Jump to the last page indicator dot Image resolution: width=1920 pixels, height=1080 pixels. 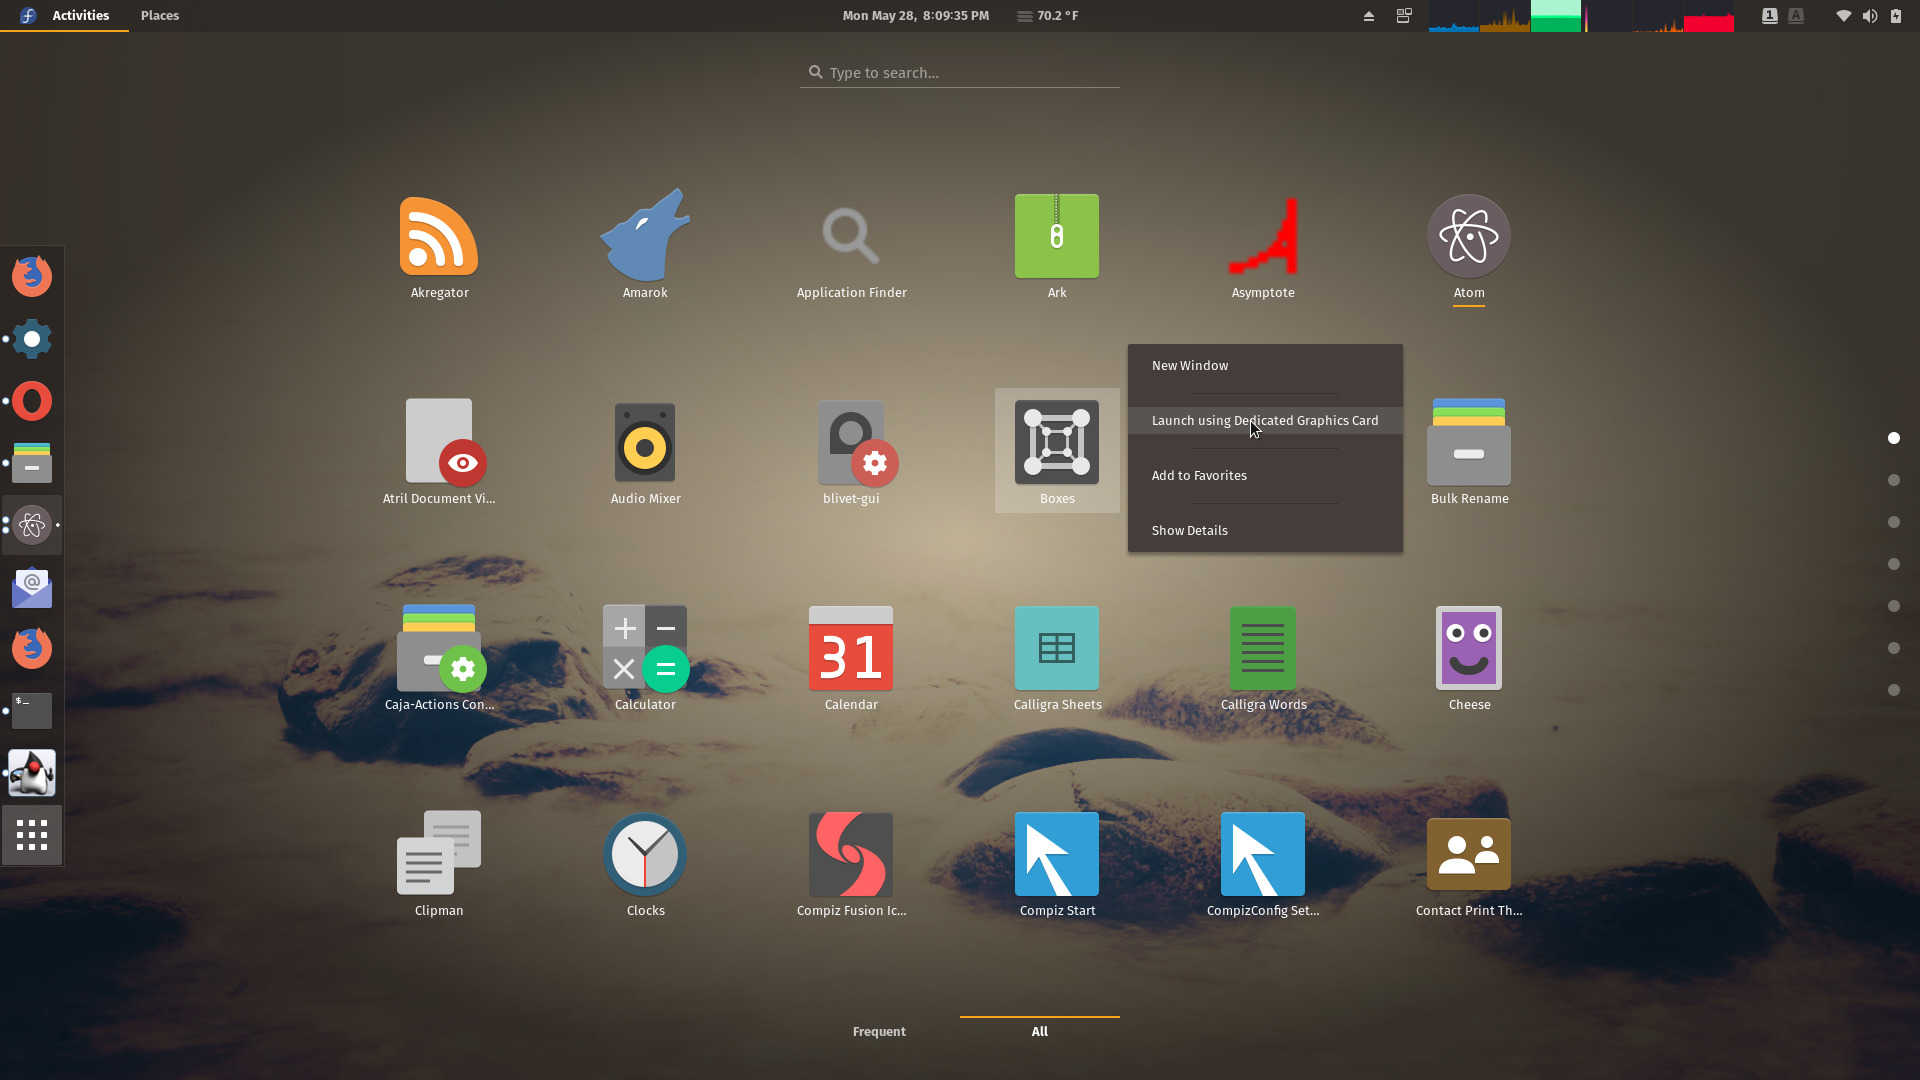pyautogui.click(x=1894, y=690)
